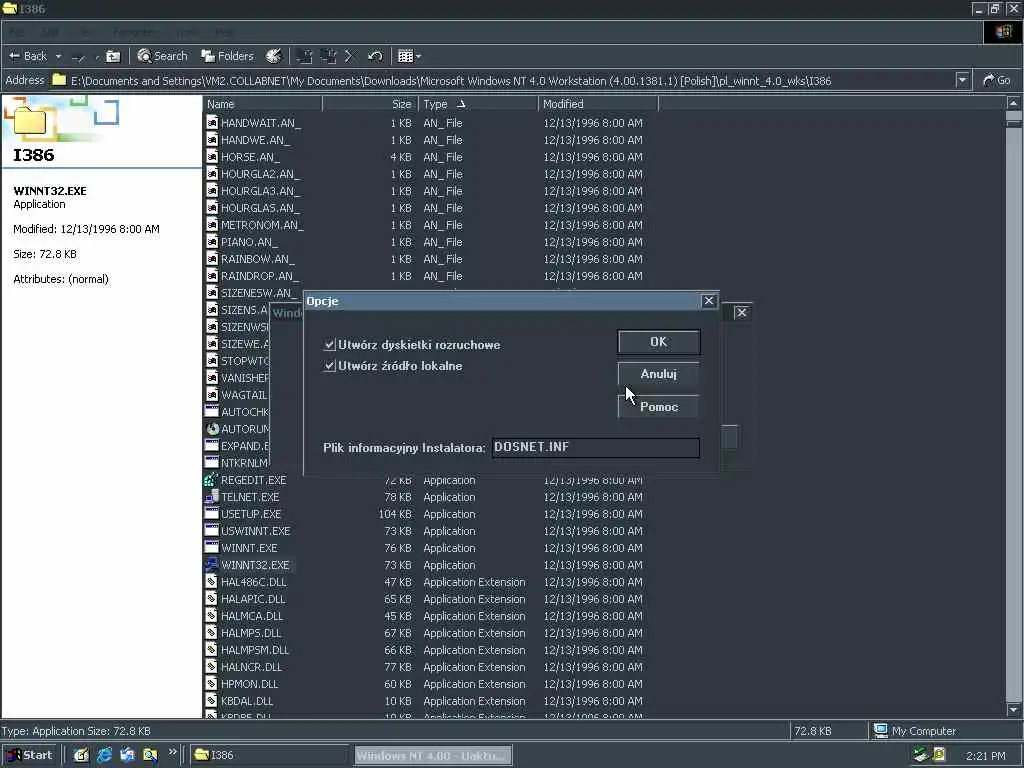Click the Views toolbar icon

pos(405,57)
